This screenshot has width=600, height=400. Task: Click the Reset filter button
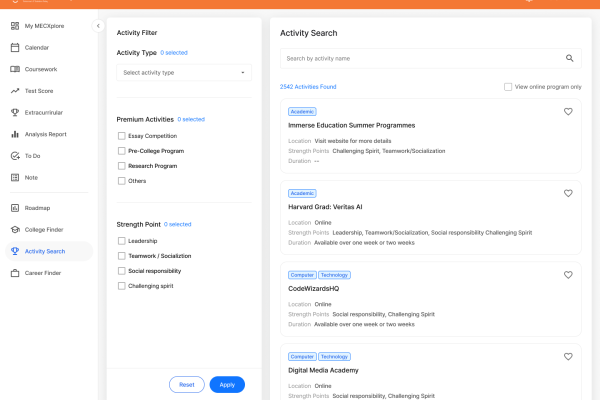187,385
